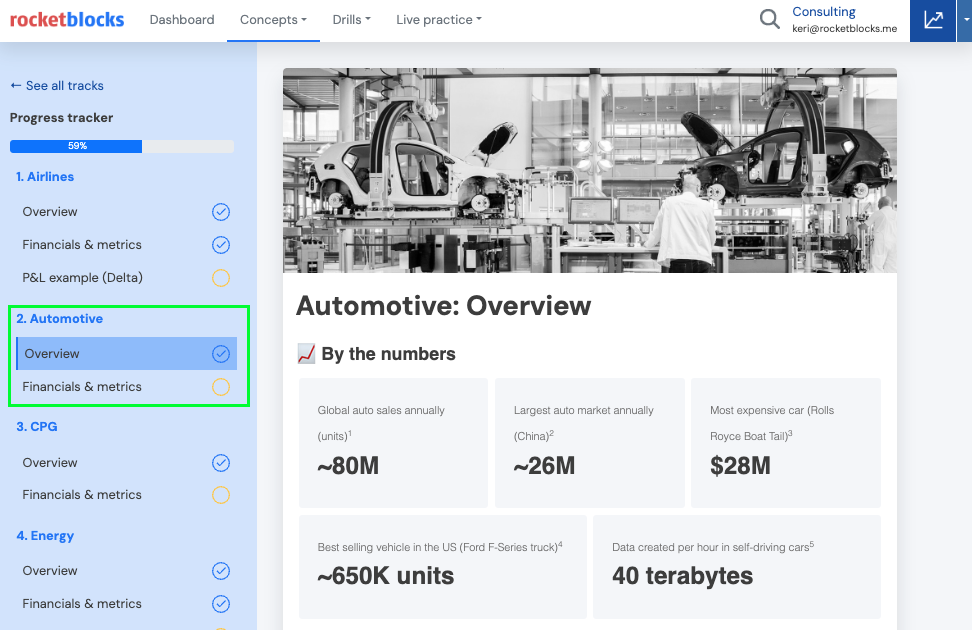Toggle completion circle for Automotive Financials & metrics

pos(221,387)
